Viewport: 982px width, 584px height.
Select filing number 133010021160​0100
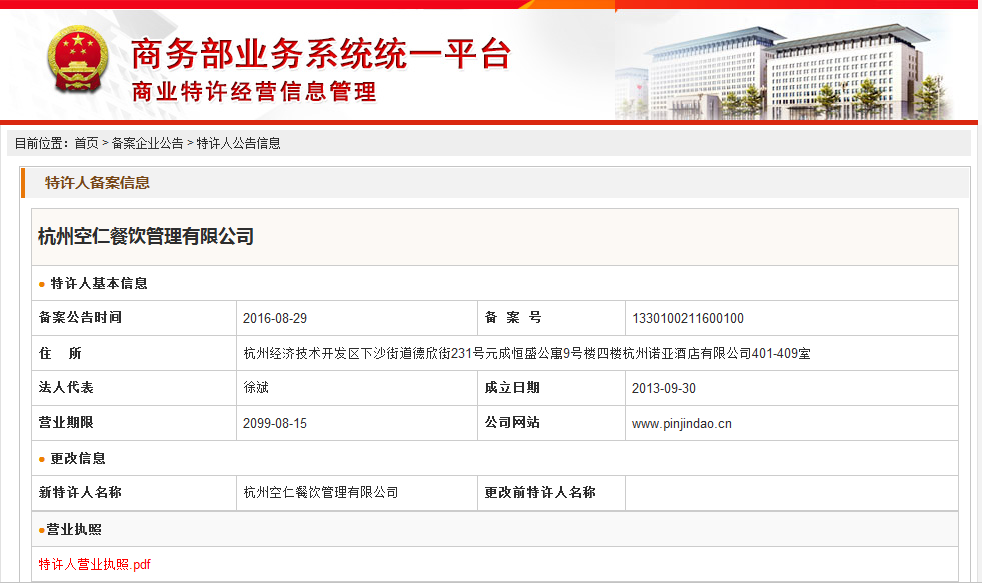pos(688,318)
